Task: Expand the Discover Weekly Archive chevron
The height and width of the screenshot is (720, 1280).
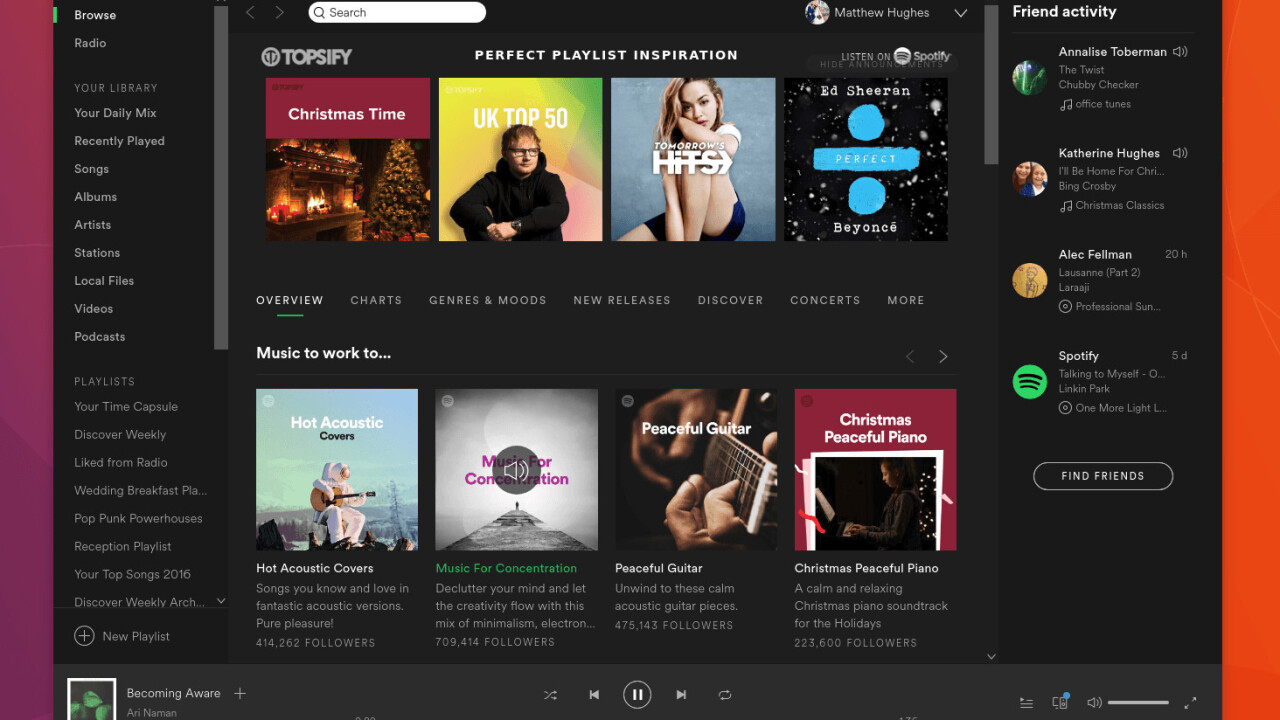Action: [221, 601]
